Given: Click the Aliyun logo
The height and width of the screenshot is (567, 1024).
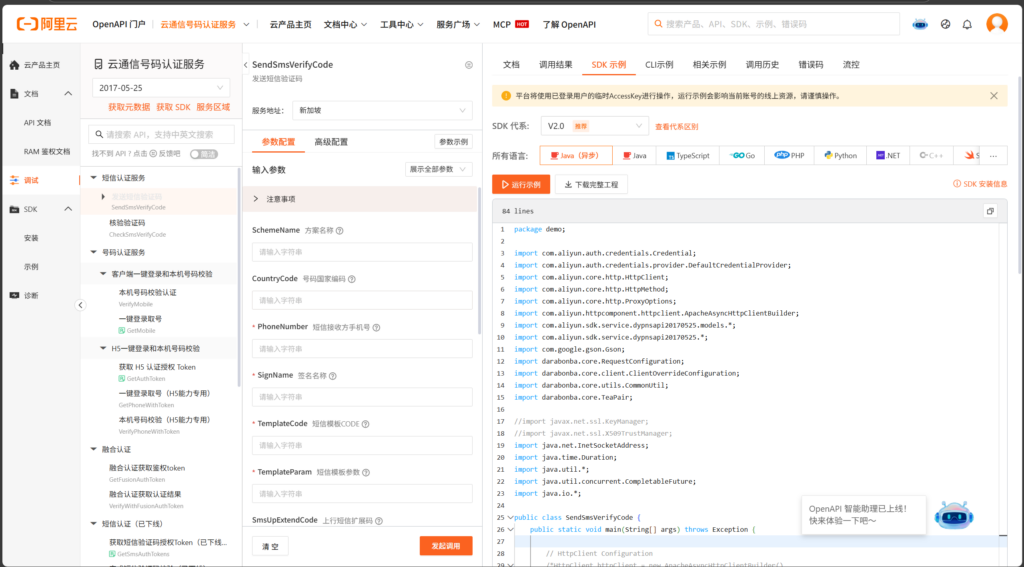Looking at the screenshot, I should coord(44,23).
